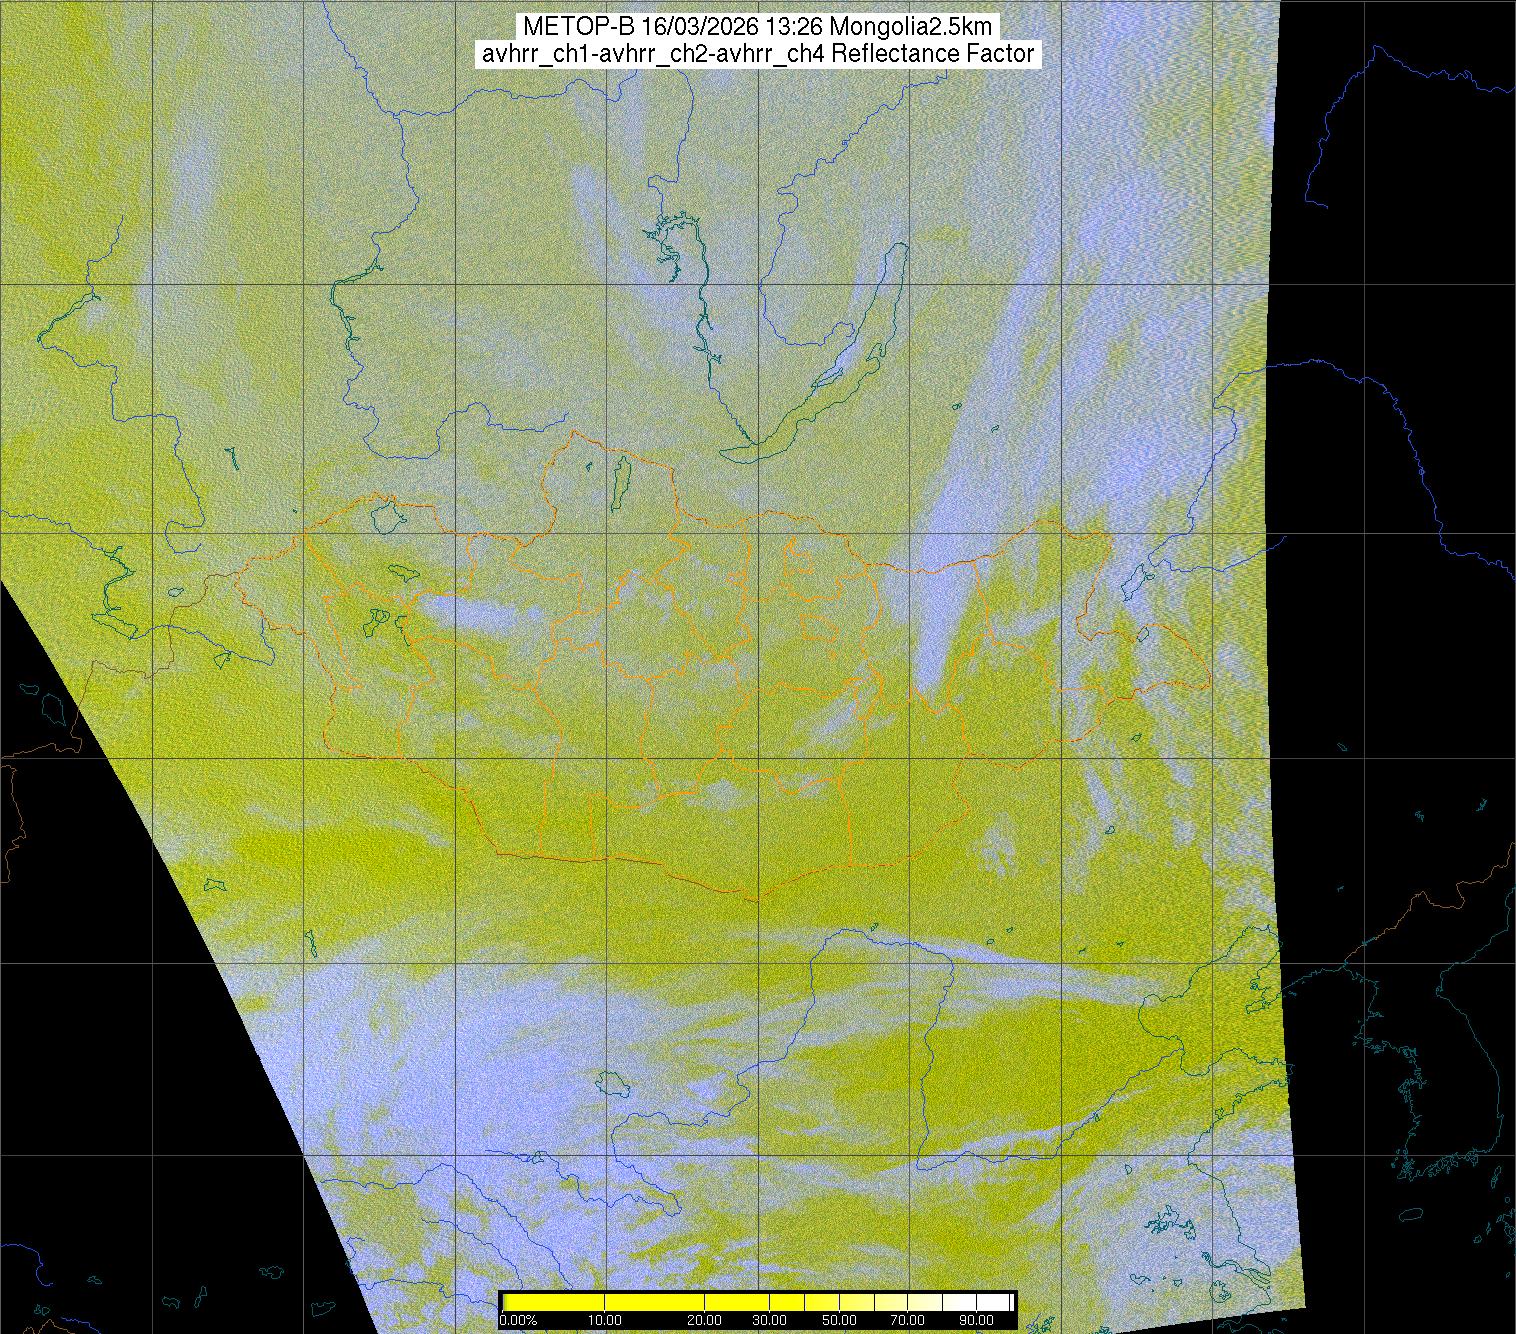Click the 'avhrr_ch1-avhrr_ch2-avhrr_ch4 Reflectance Factor' caption
Image resolution: width=1516 pixels, height=1334 pixels.
[x=758, y=54]
